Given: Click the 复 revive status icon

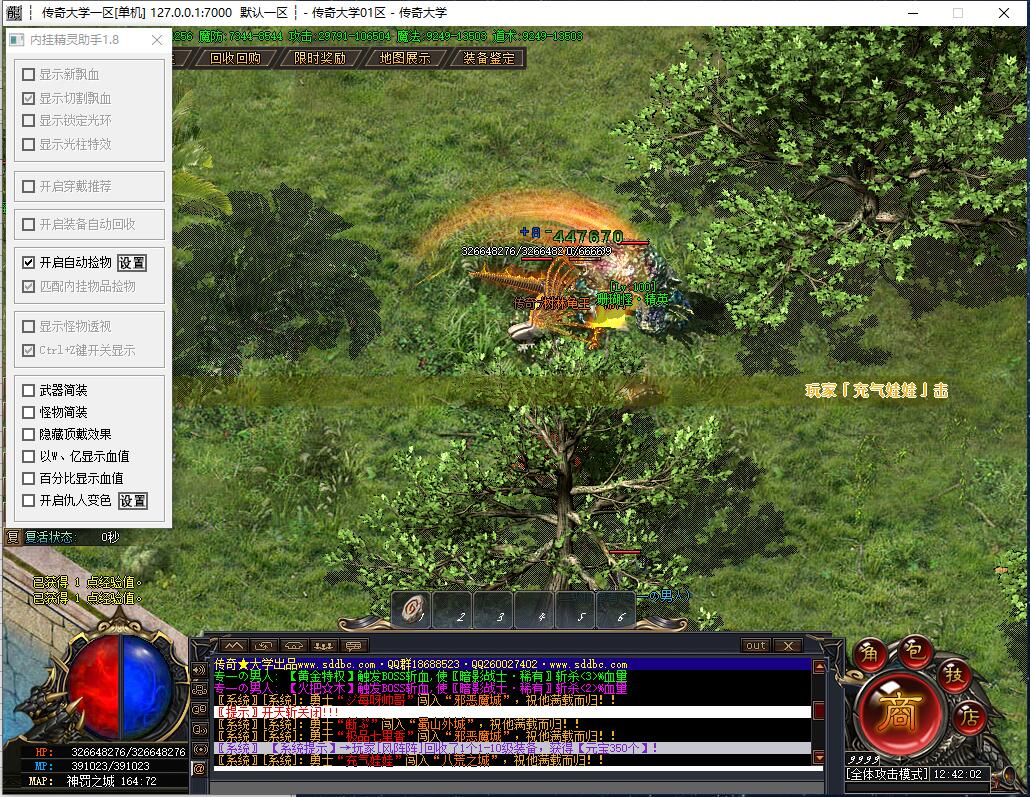Looking at the screenshot, I should pos(12,537).
